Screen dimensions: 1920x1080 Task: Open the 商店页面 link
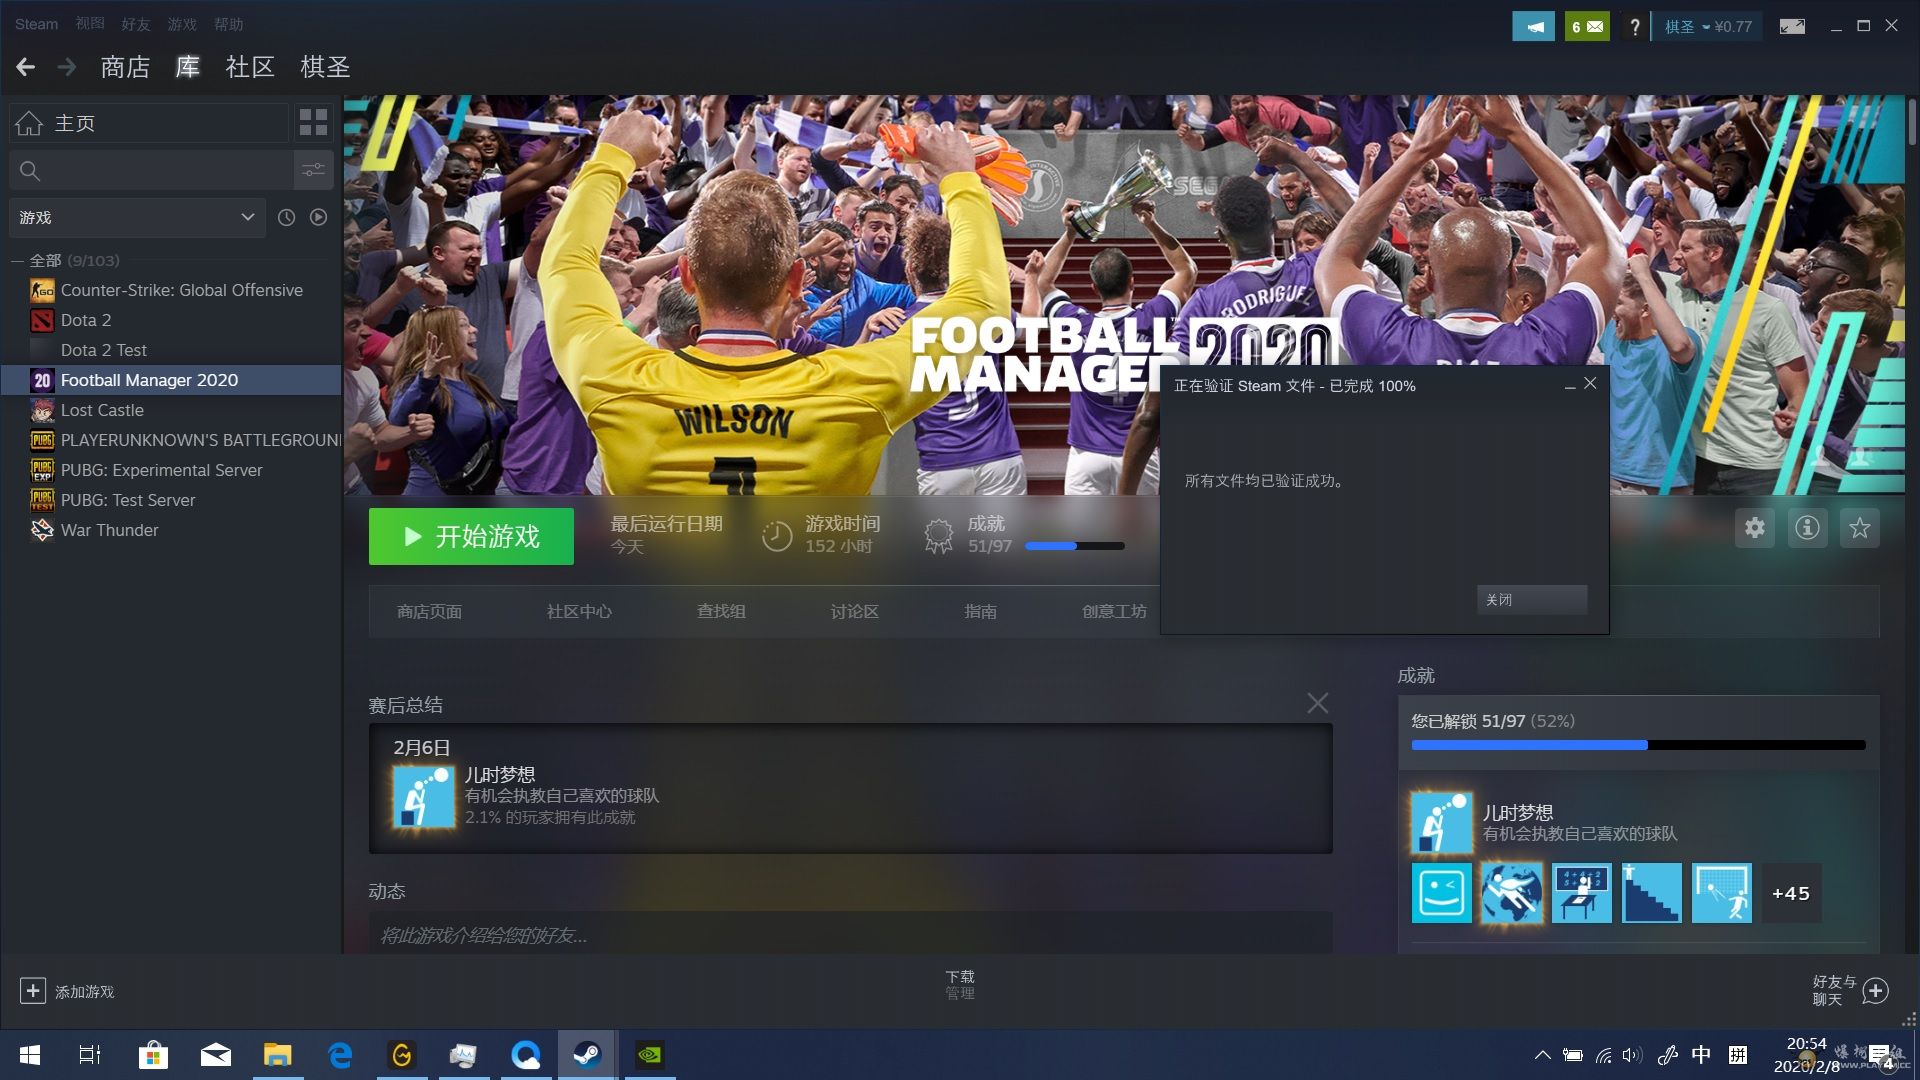click(429, 611)
